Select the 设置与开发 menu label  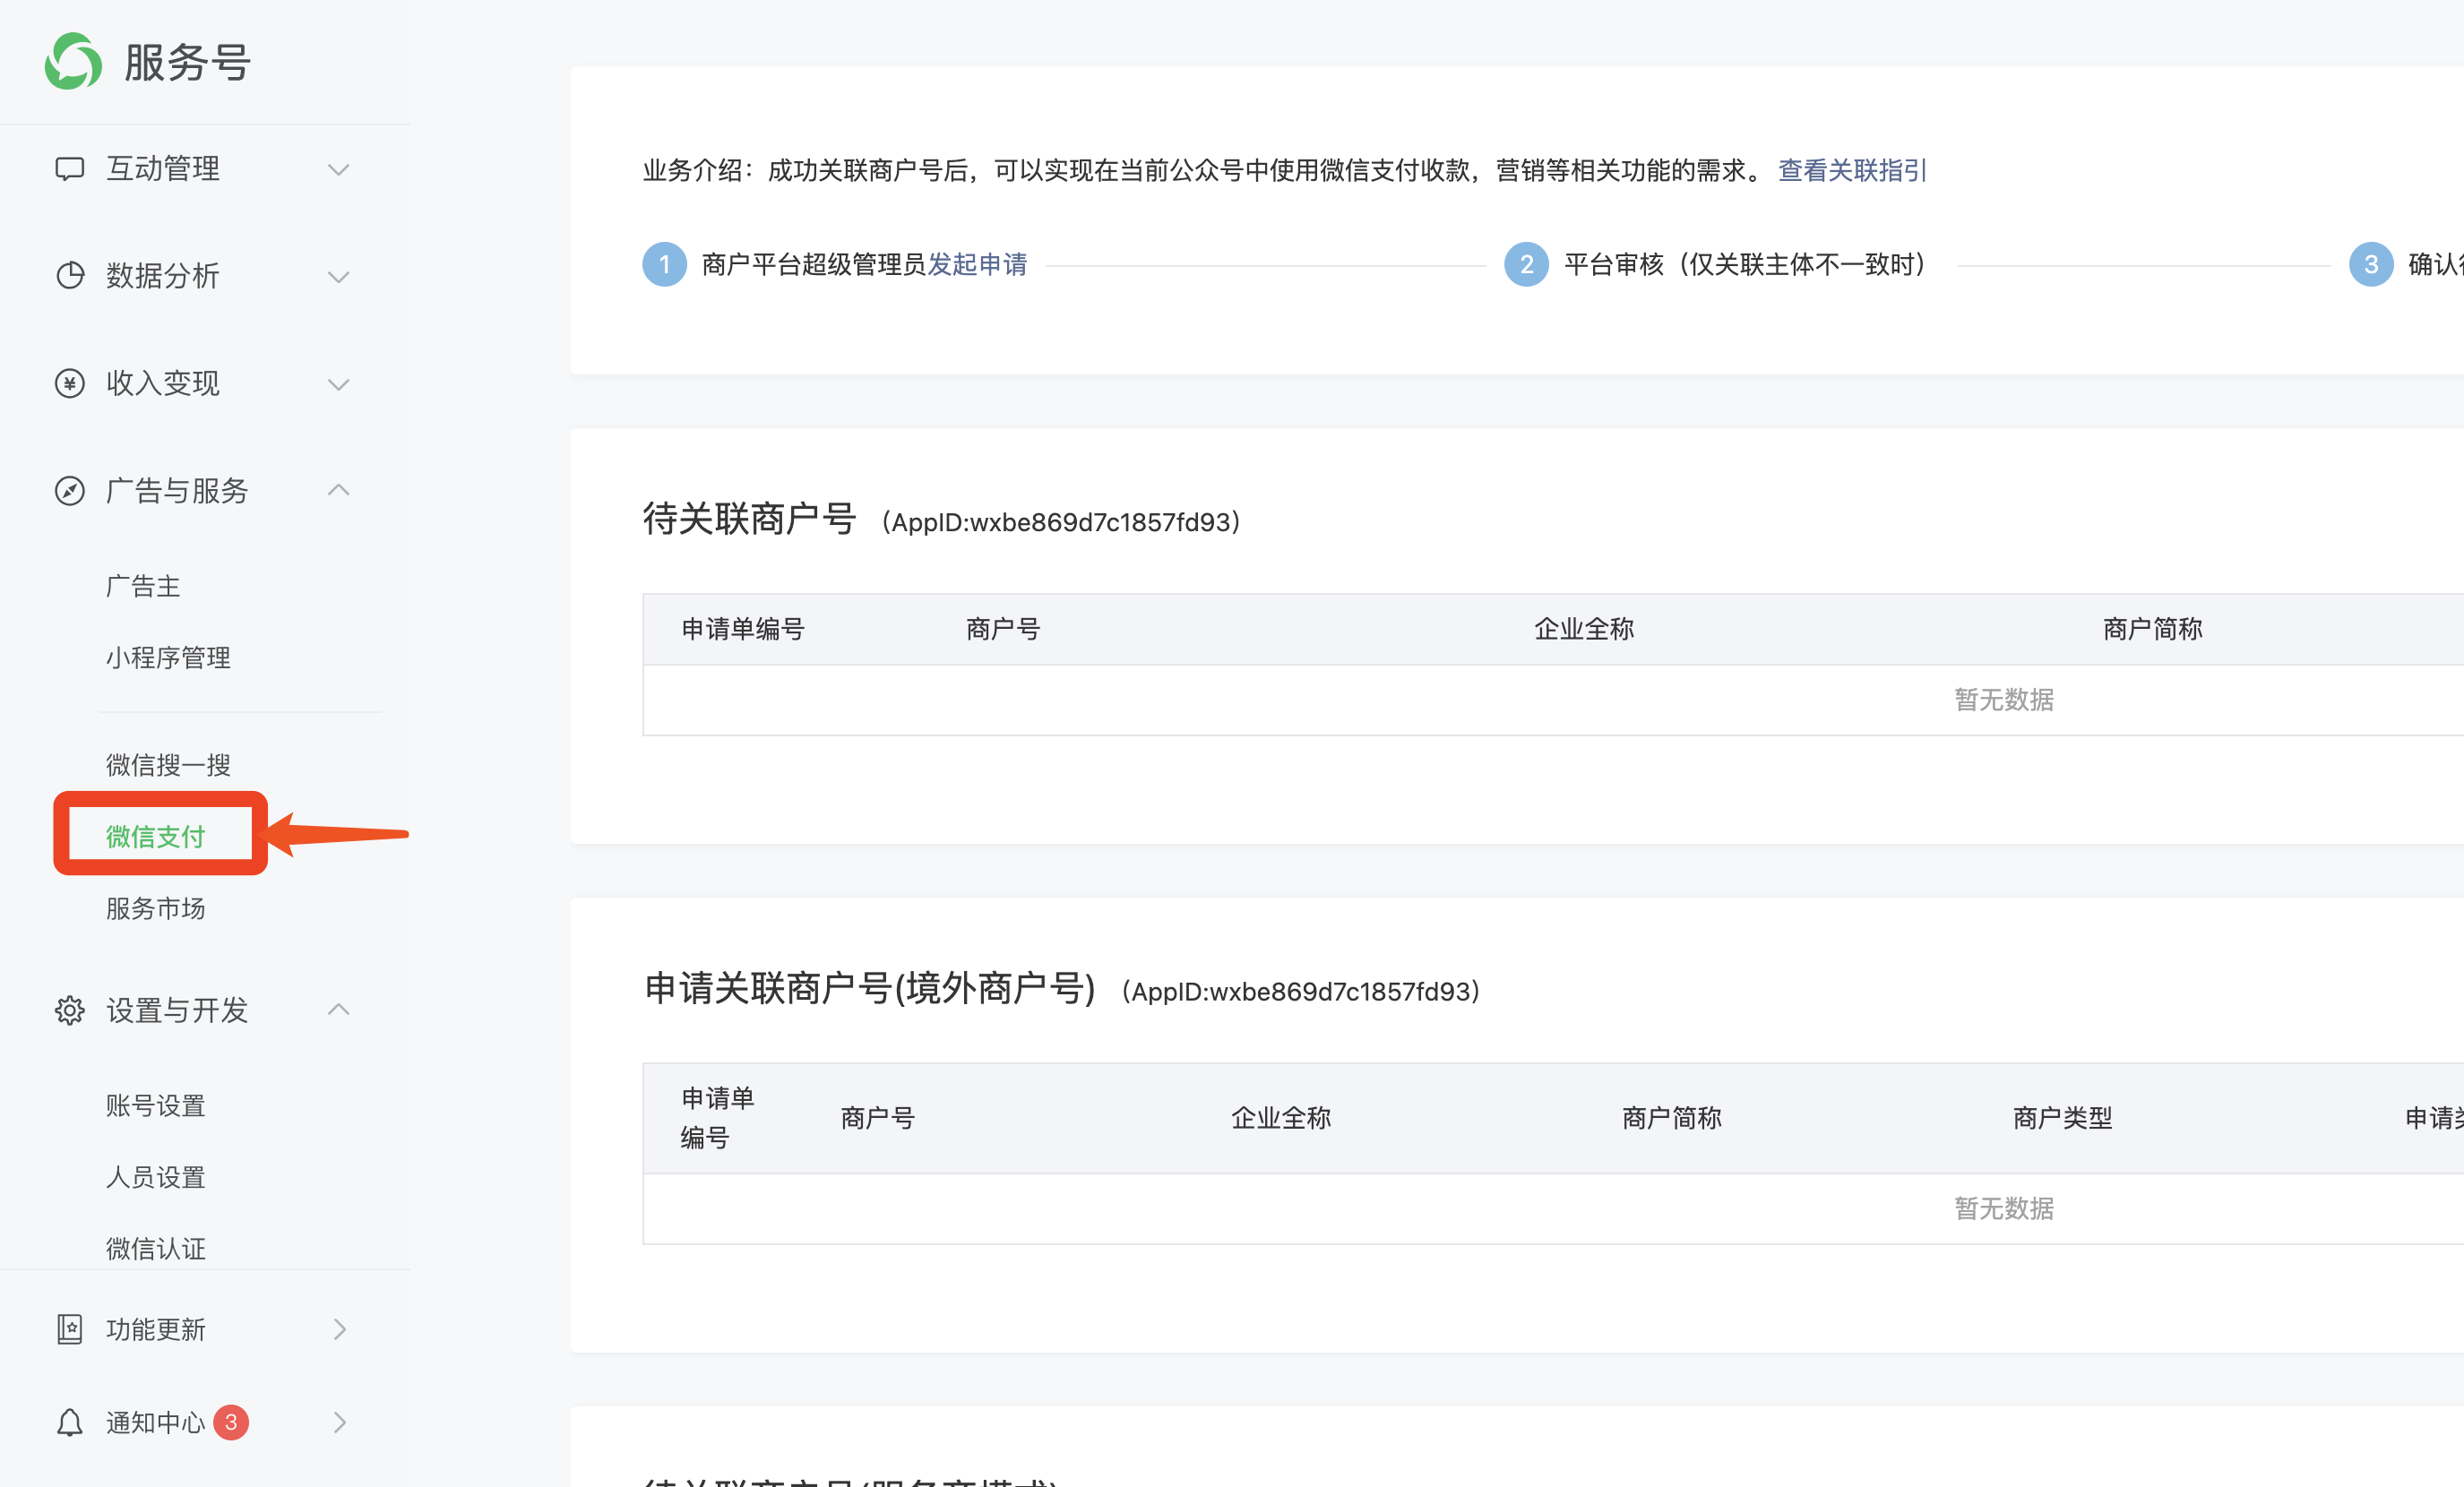pyautogui.click(x=177, y=1011)
